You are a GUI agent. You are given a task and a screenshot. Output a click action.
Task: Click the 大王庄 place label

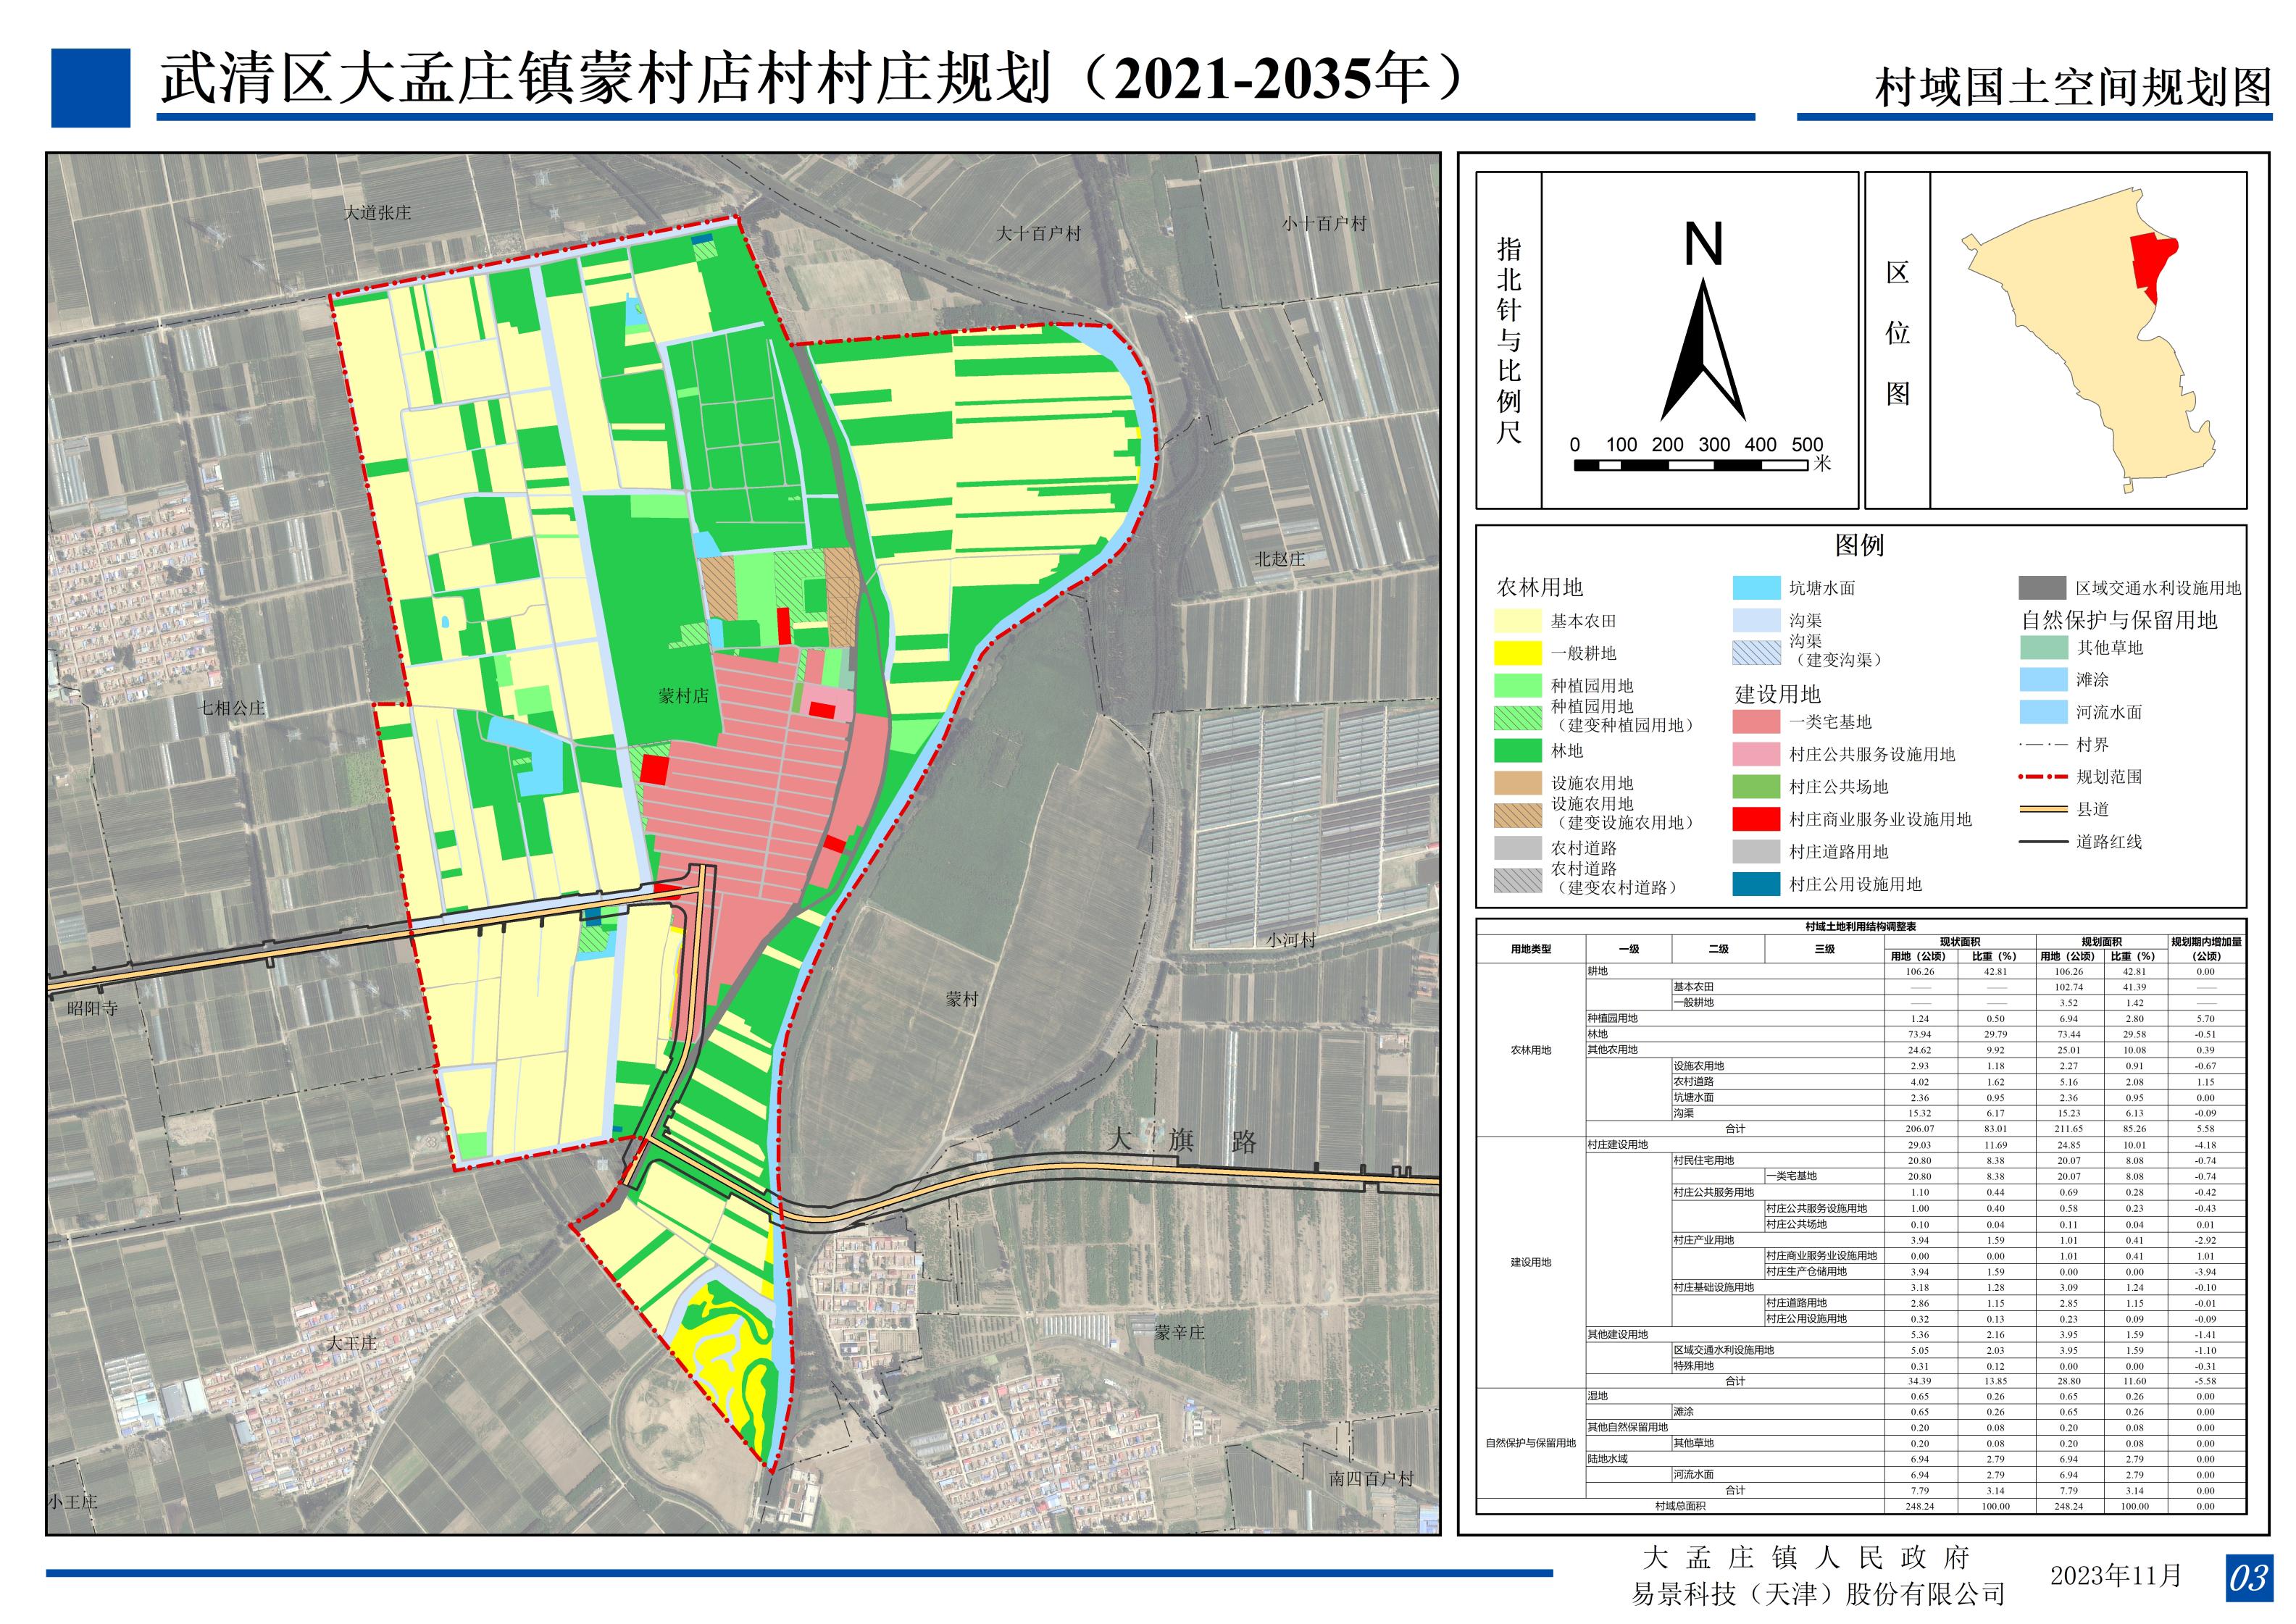coord(352,1343)
